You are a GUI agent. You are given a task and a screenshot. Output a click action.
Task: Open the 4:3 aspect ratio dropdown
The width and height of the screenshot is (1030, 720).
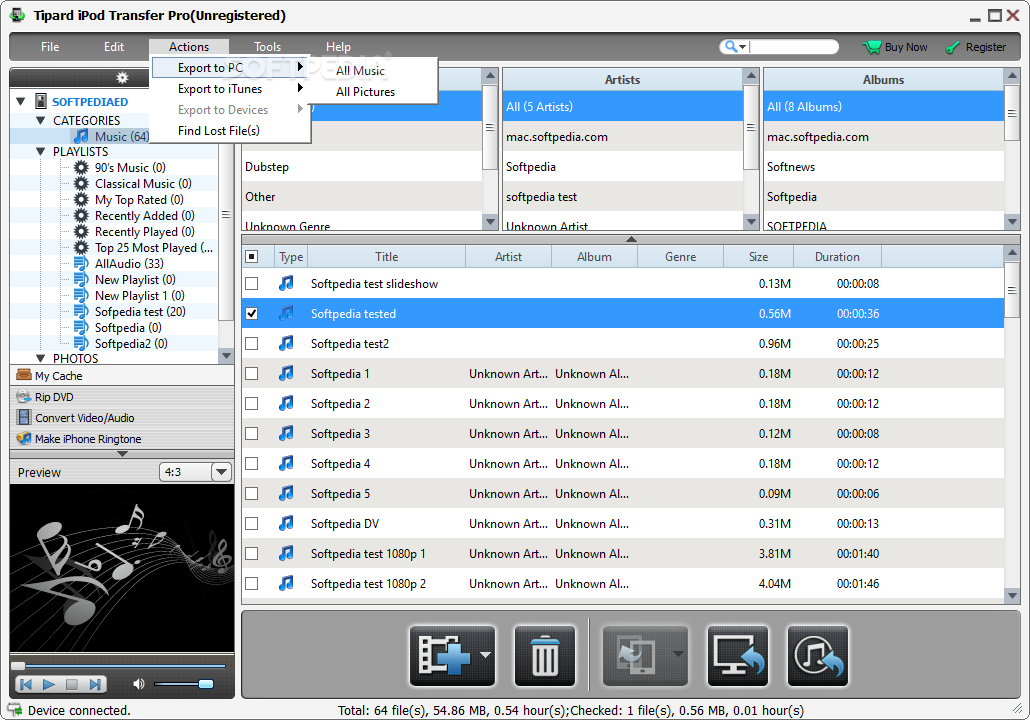tap(221, 472)
